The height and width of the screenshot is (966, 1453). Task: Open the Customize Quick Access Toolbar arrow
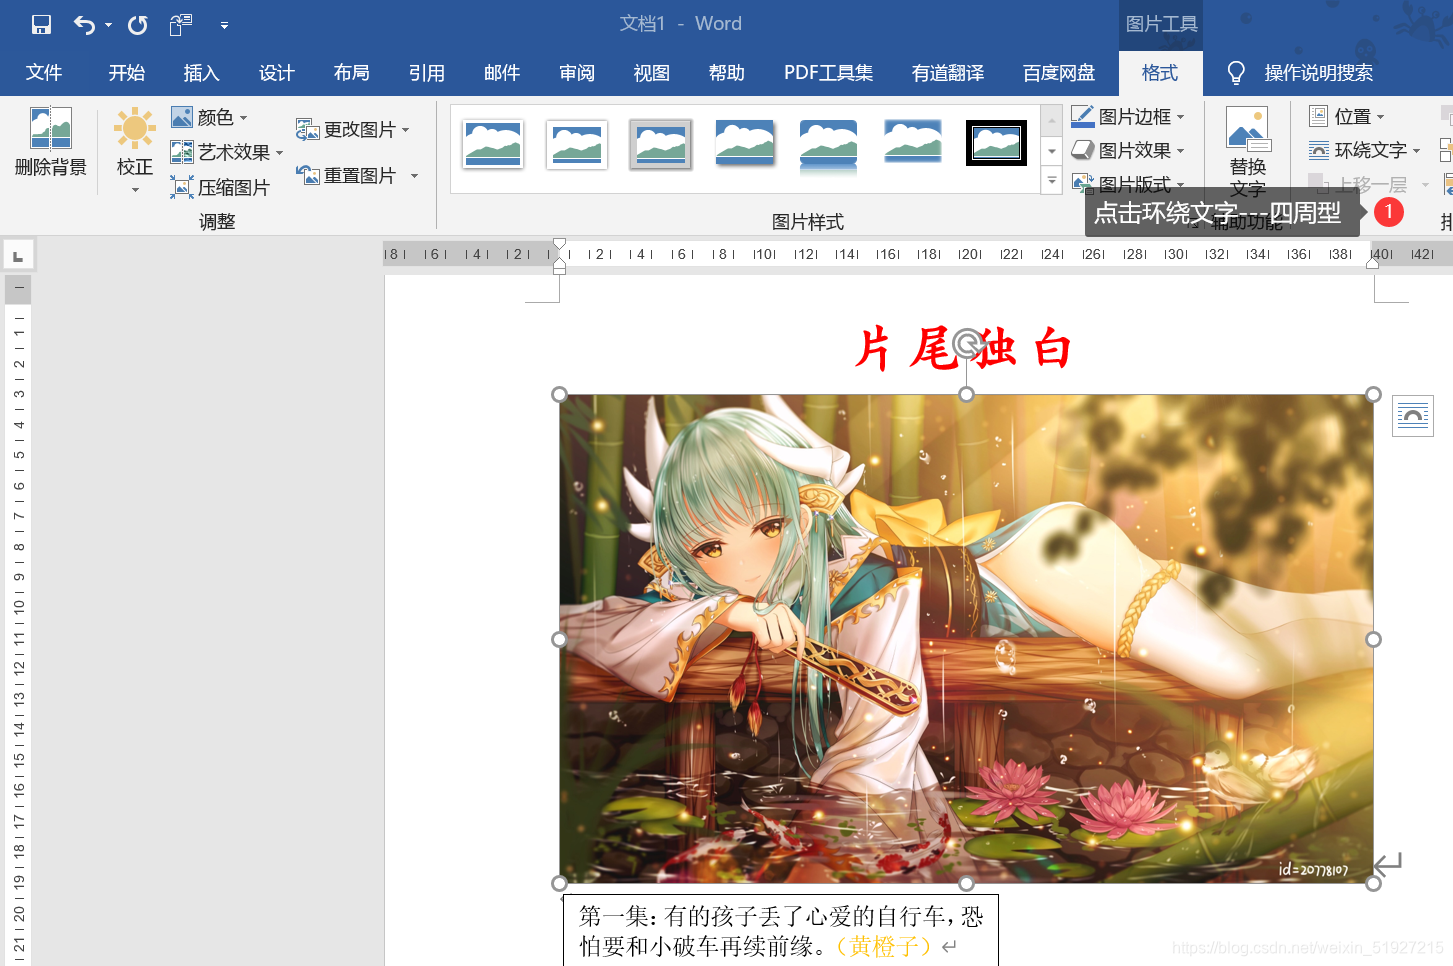point(224,26)
